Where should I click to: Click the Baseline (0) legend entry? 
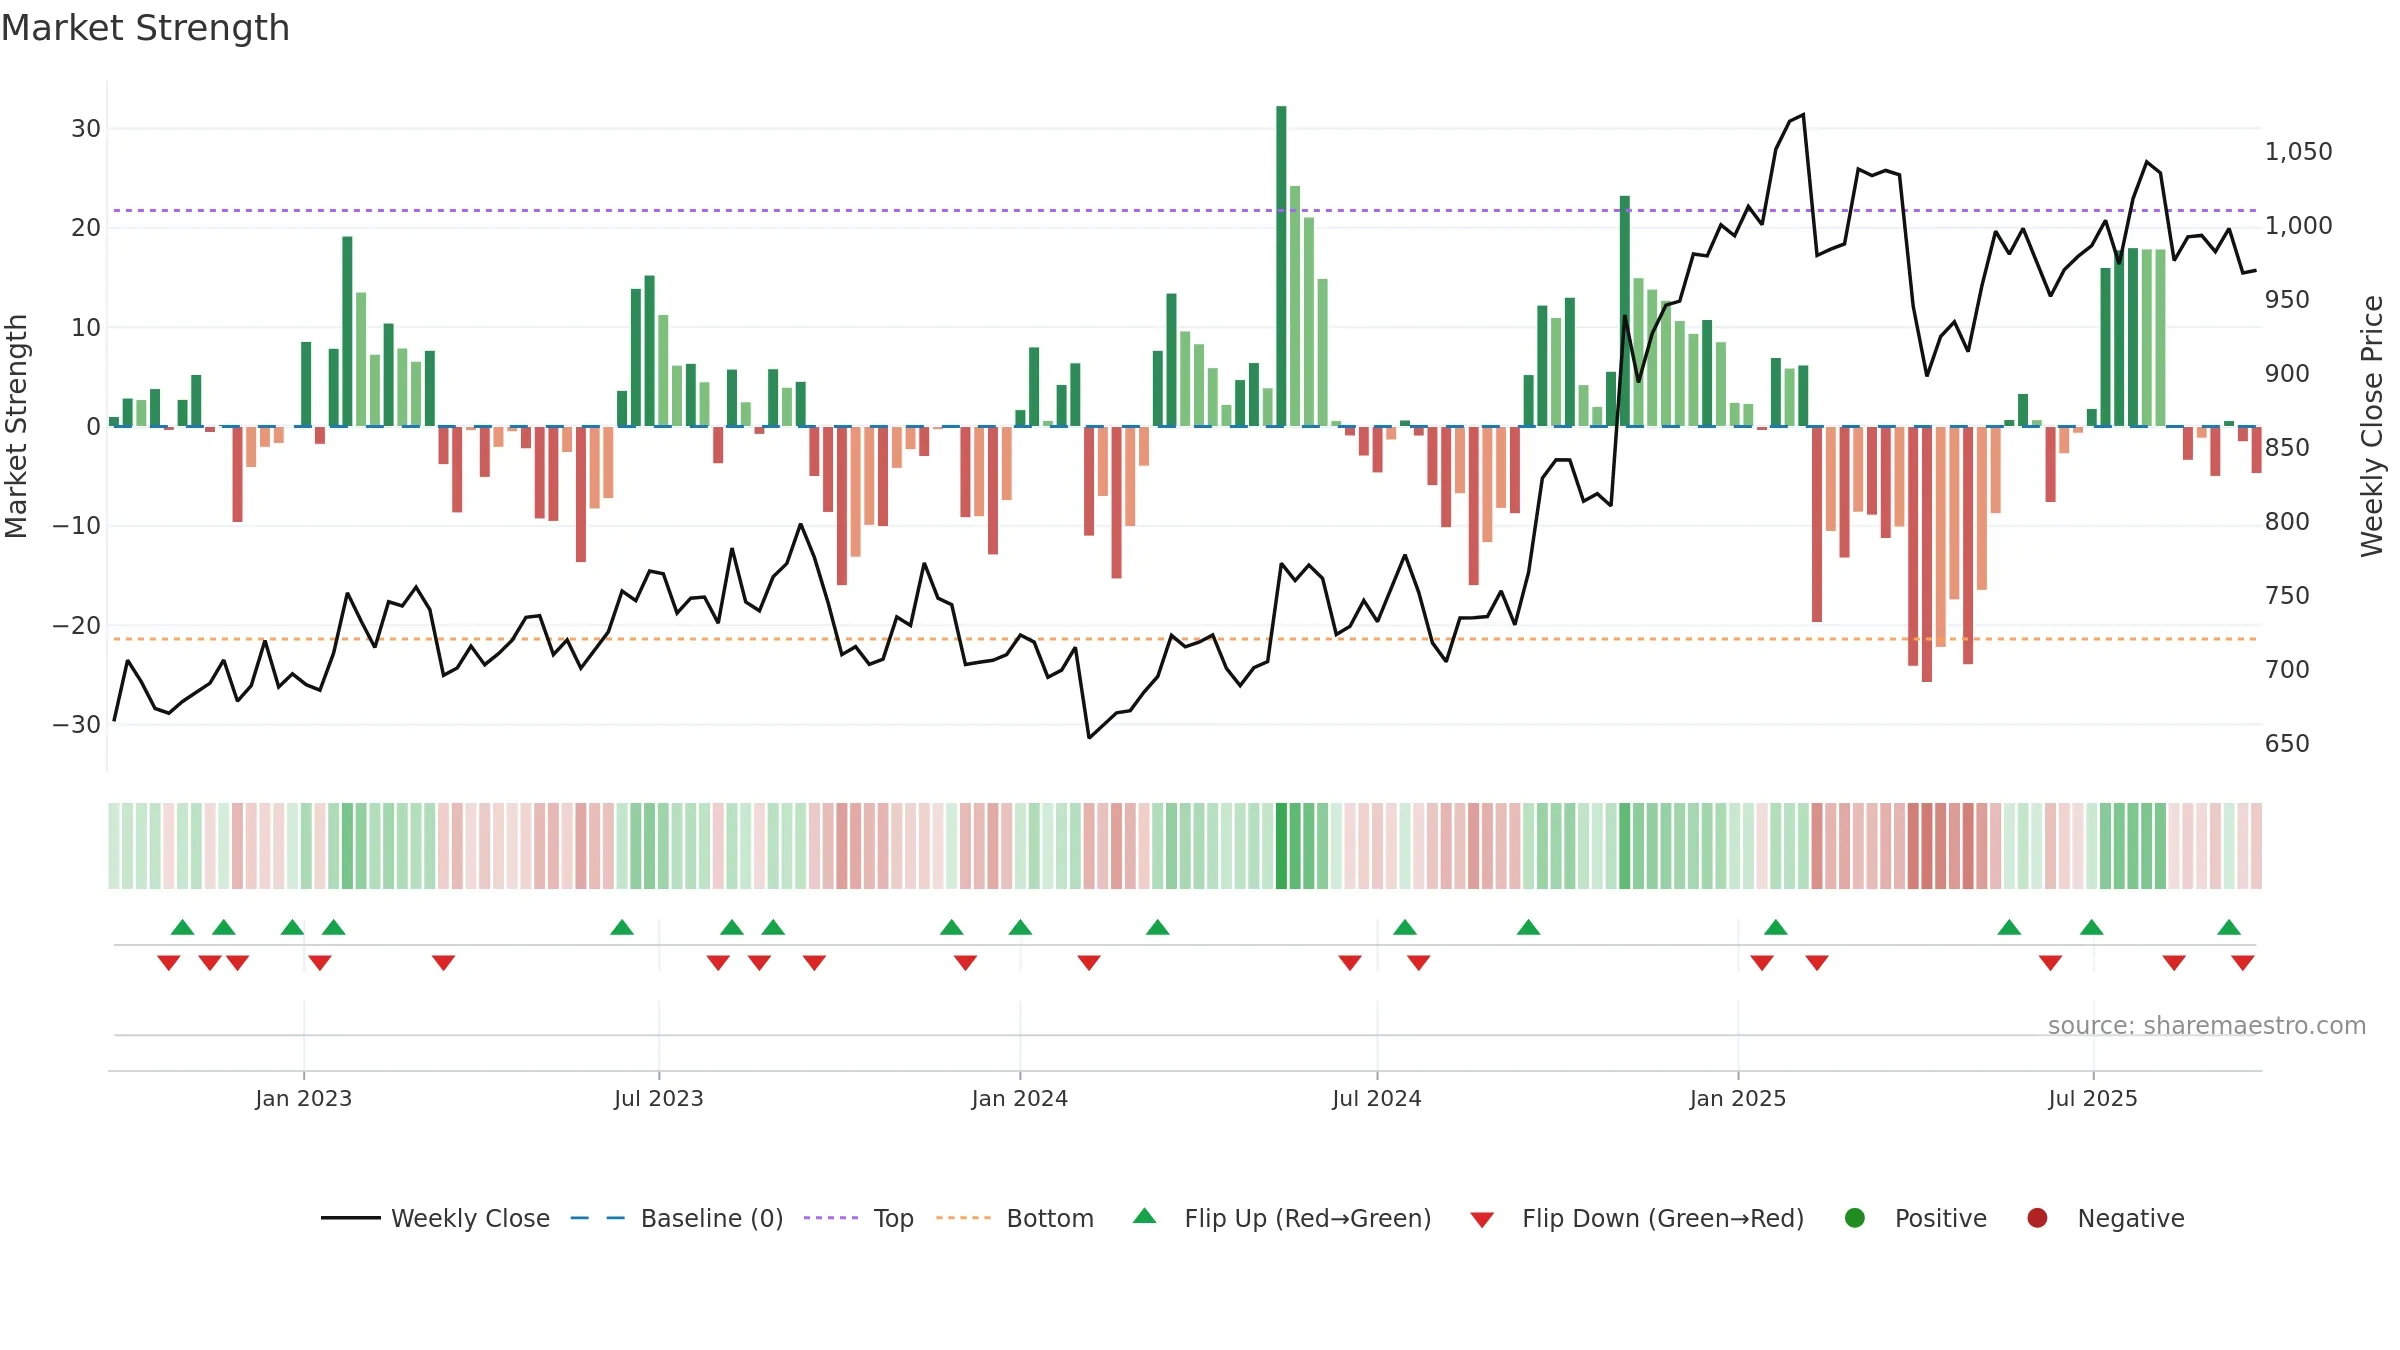pyautogui.click(x=677, y=1218)
